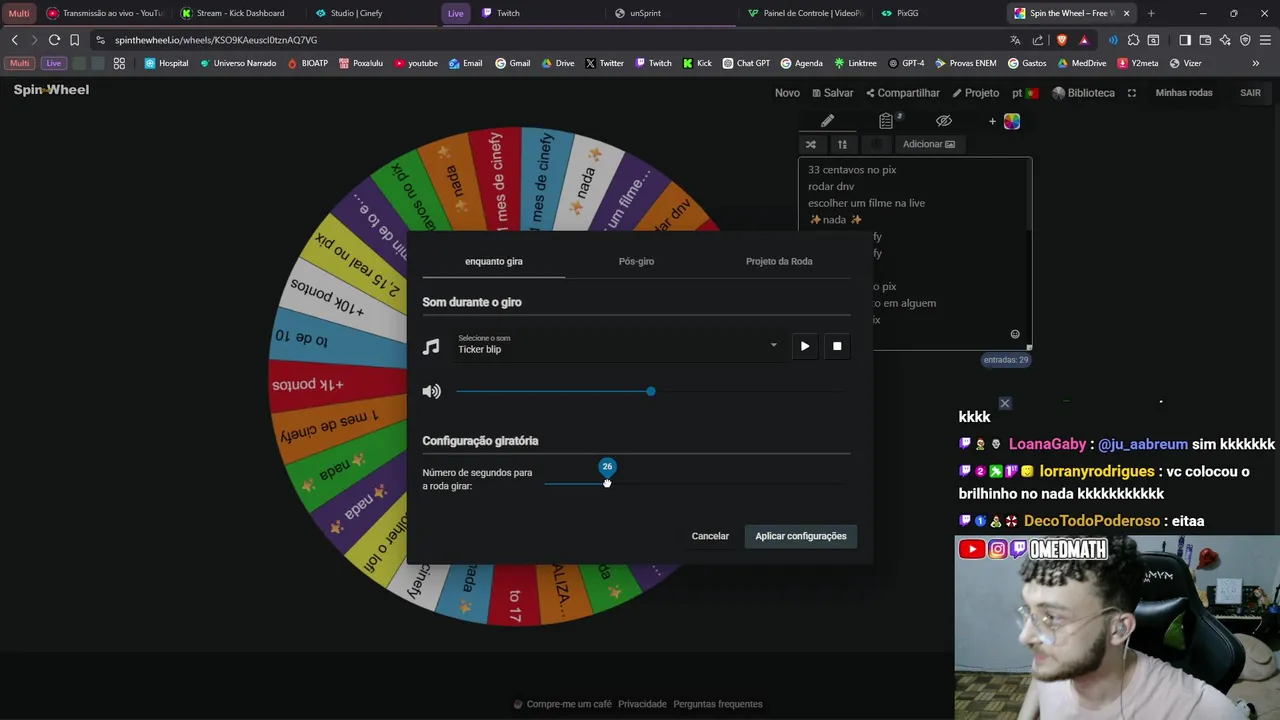Viewport: 1280px width, 720px height.
Task: Switch to the 'enquanto gira' tab
Action: coord(494,261)
